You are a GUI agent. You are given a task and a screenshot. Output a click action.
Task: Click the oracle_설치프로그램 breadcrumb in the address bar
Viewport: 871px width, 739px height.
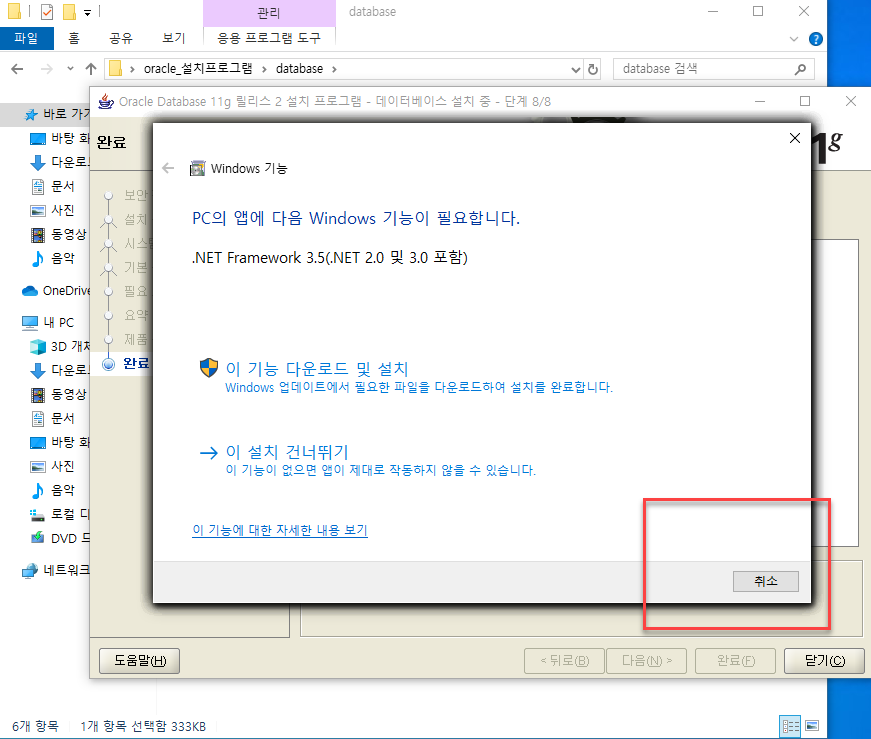click(198, 69)
